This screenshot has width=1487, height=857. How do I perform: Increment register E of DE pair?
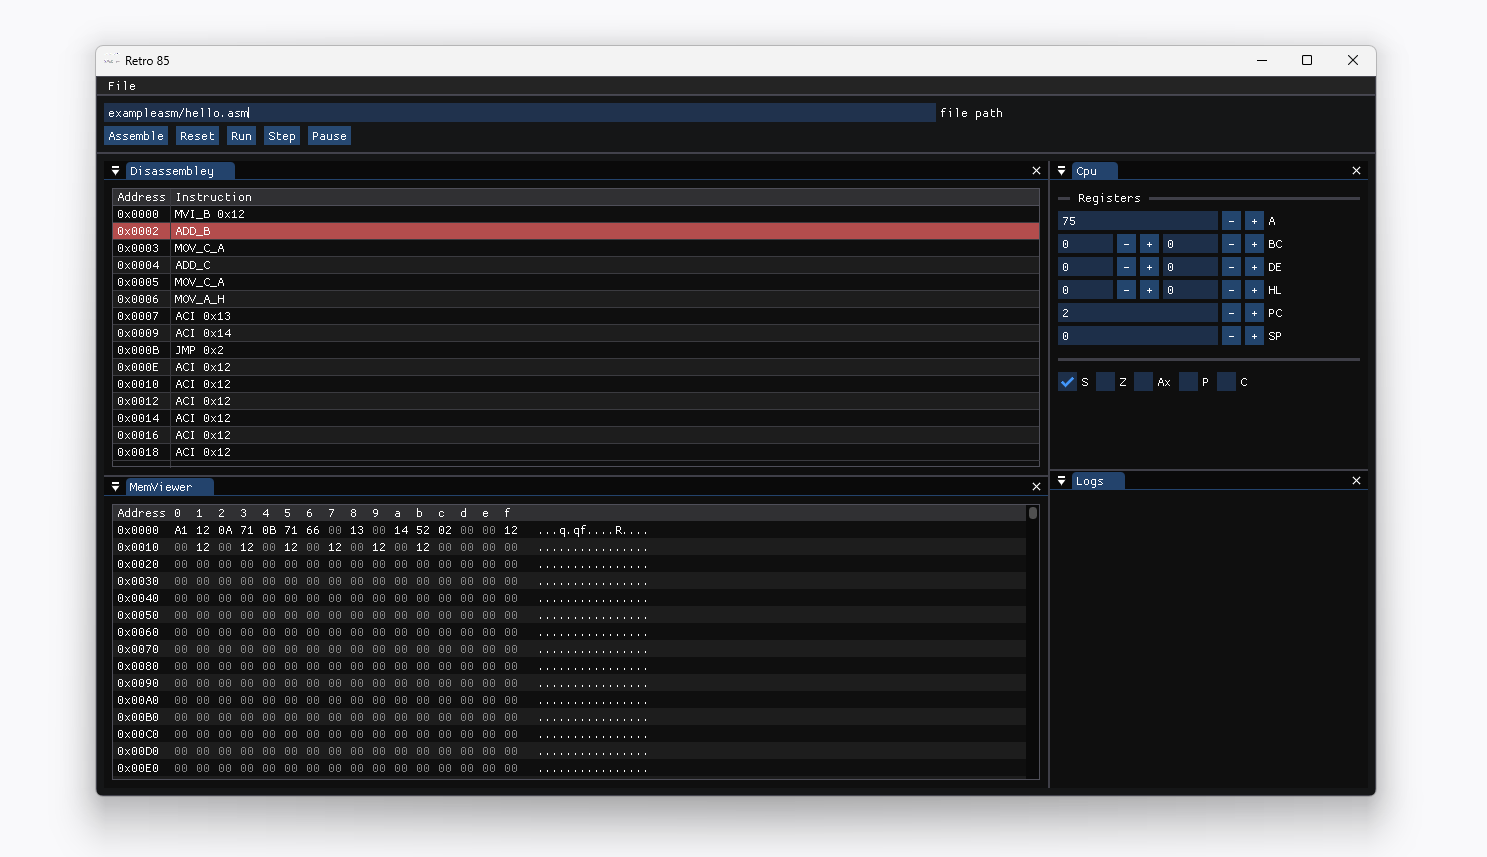(x=1254, y=267)
